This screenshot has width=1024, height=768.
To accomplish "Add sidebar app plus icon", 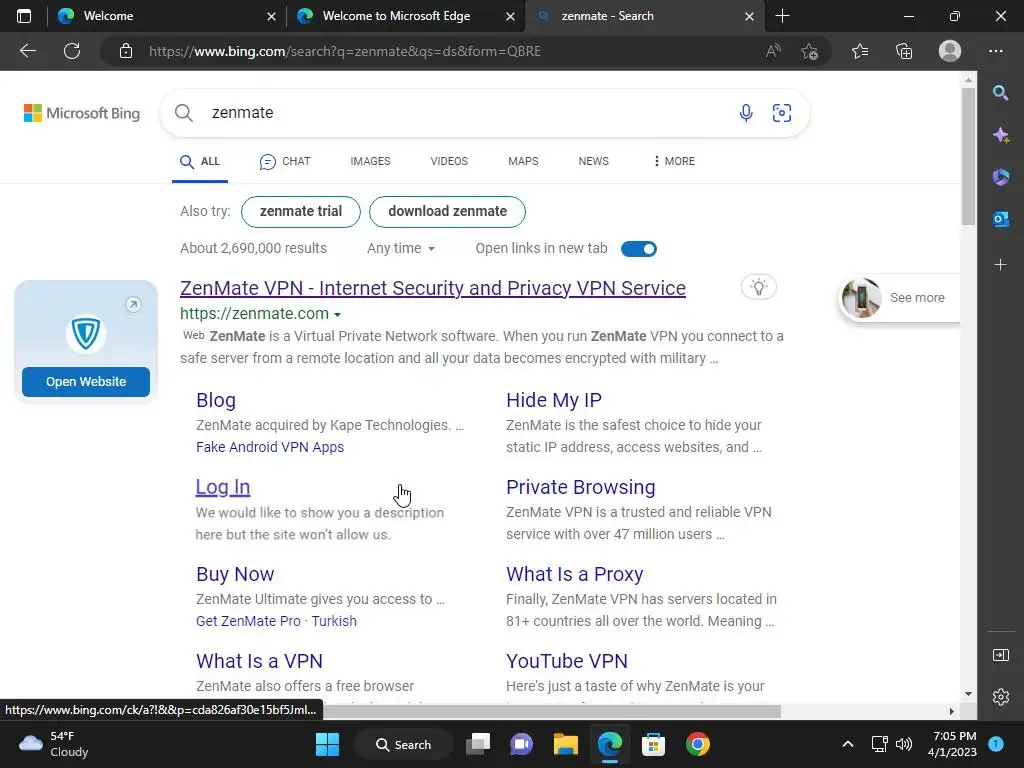I will (x=1000, y=264).
